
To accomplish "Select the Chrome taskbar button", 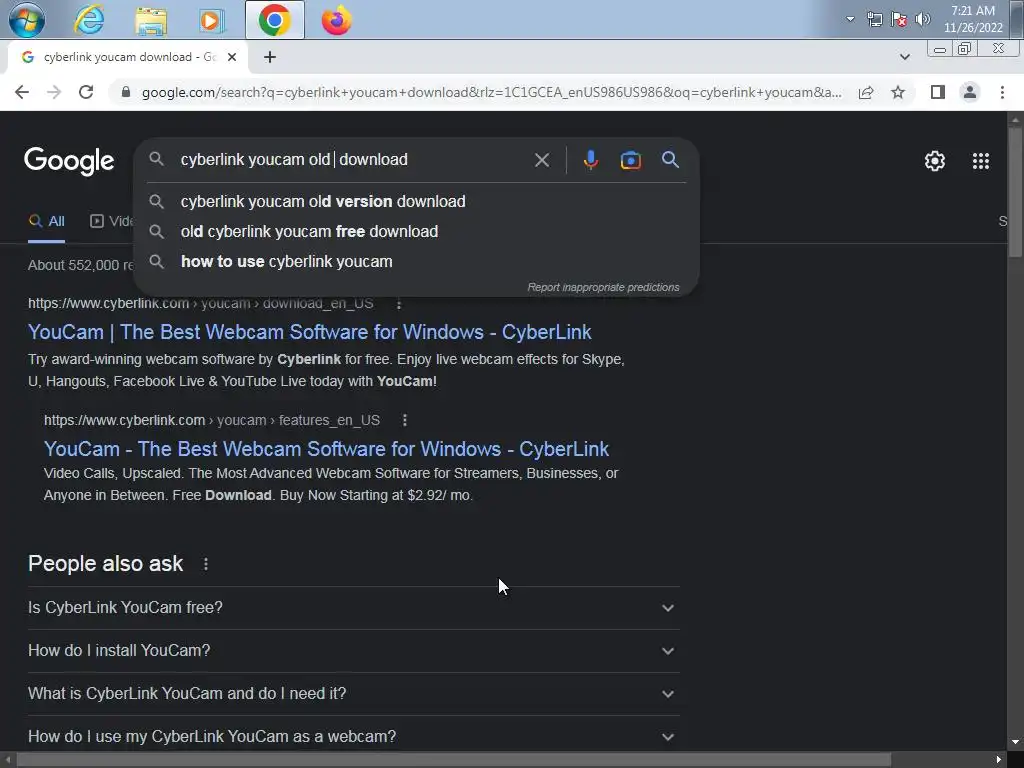I will click(x=274, y=20).
